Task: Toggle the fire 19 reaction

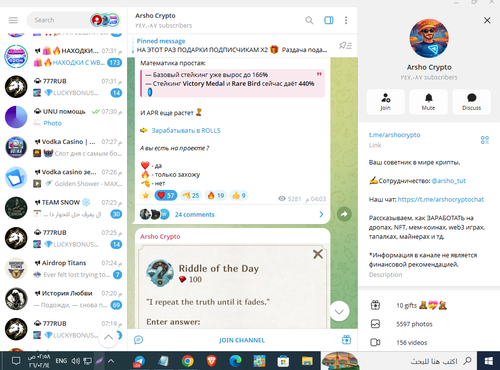Action: pos(216,195)
